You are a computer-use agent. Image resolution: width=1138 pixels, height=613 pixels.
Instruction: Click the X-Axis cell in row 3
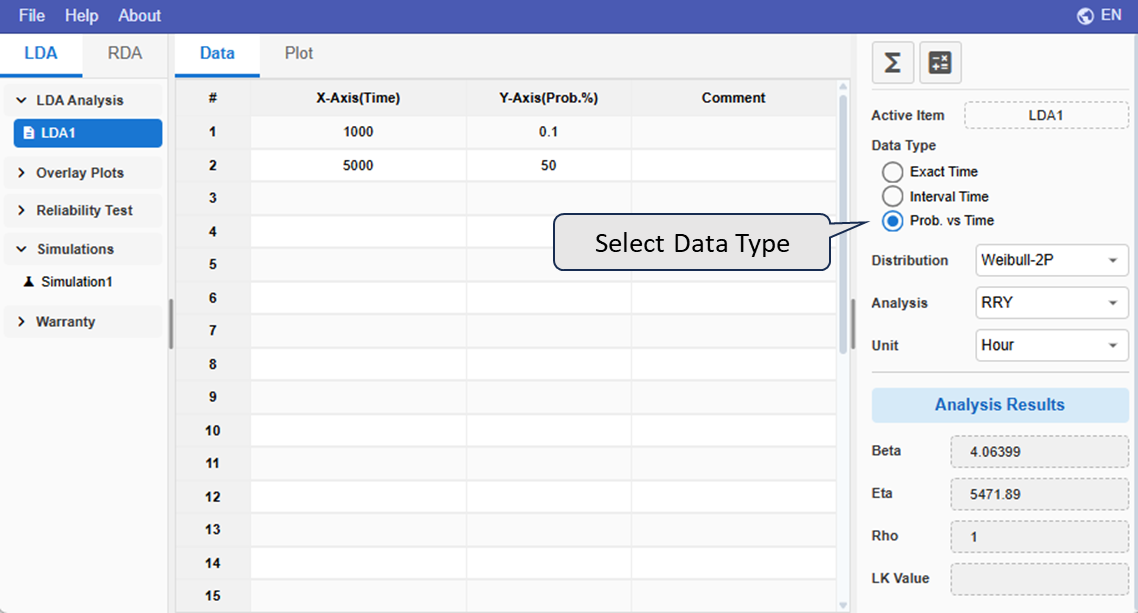coord(359,198)
